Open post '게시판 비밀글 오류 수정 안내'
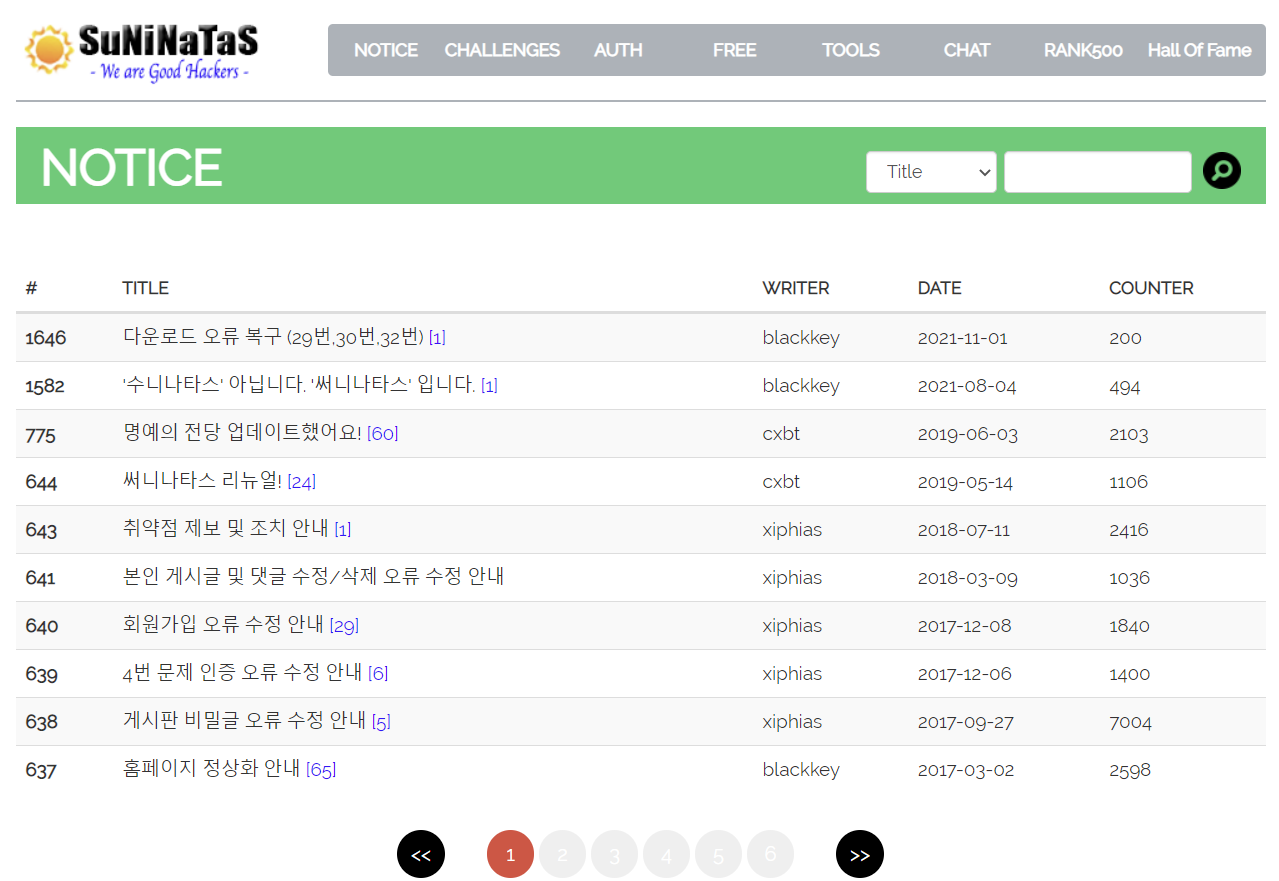The image size is (1279, 881). tap(244, 721)
